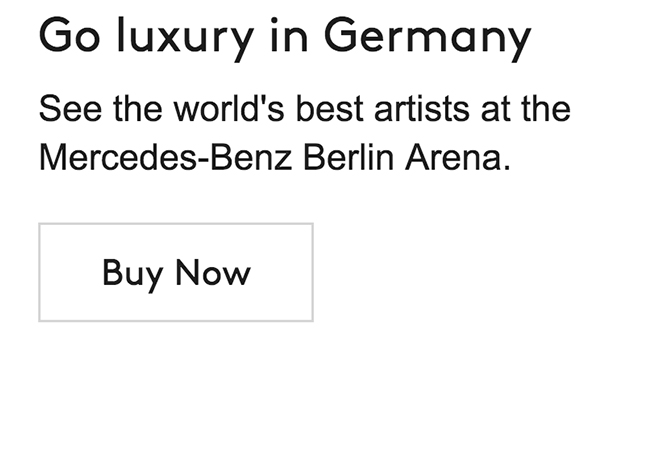Click the Buy Now button

pos(176,273)
